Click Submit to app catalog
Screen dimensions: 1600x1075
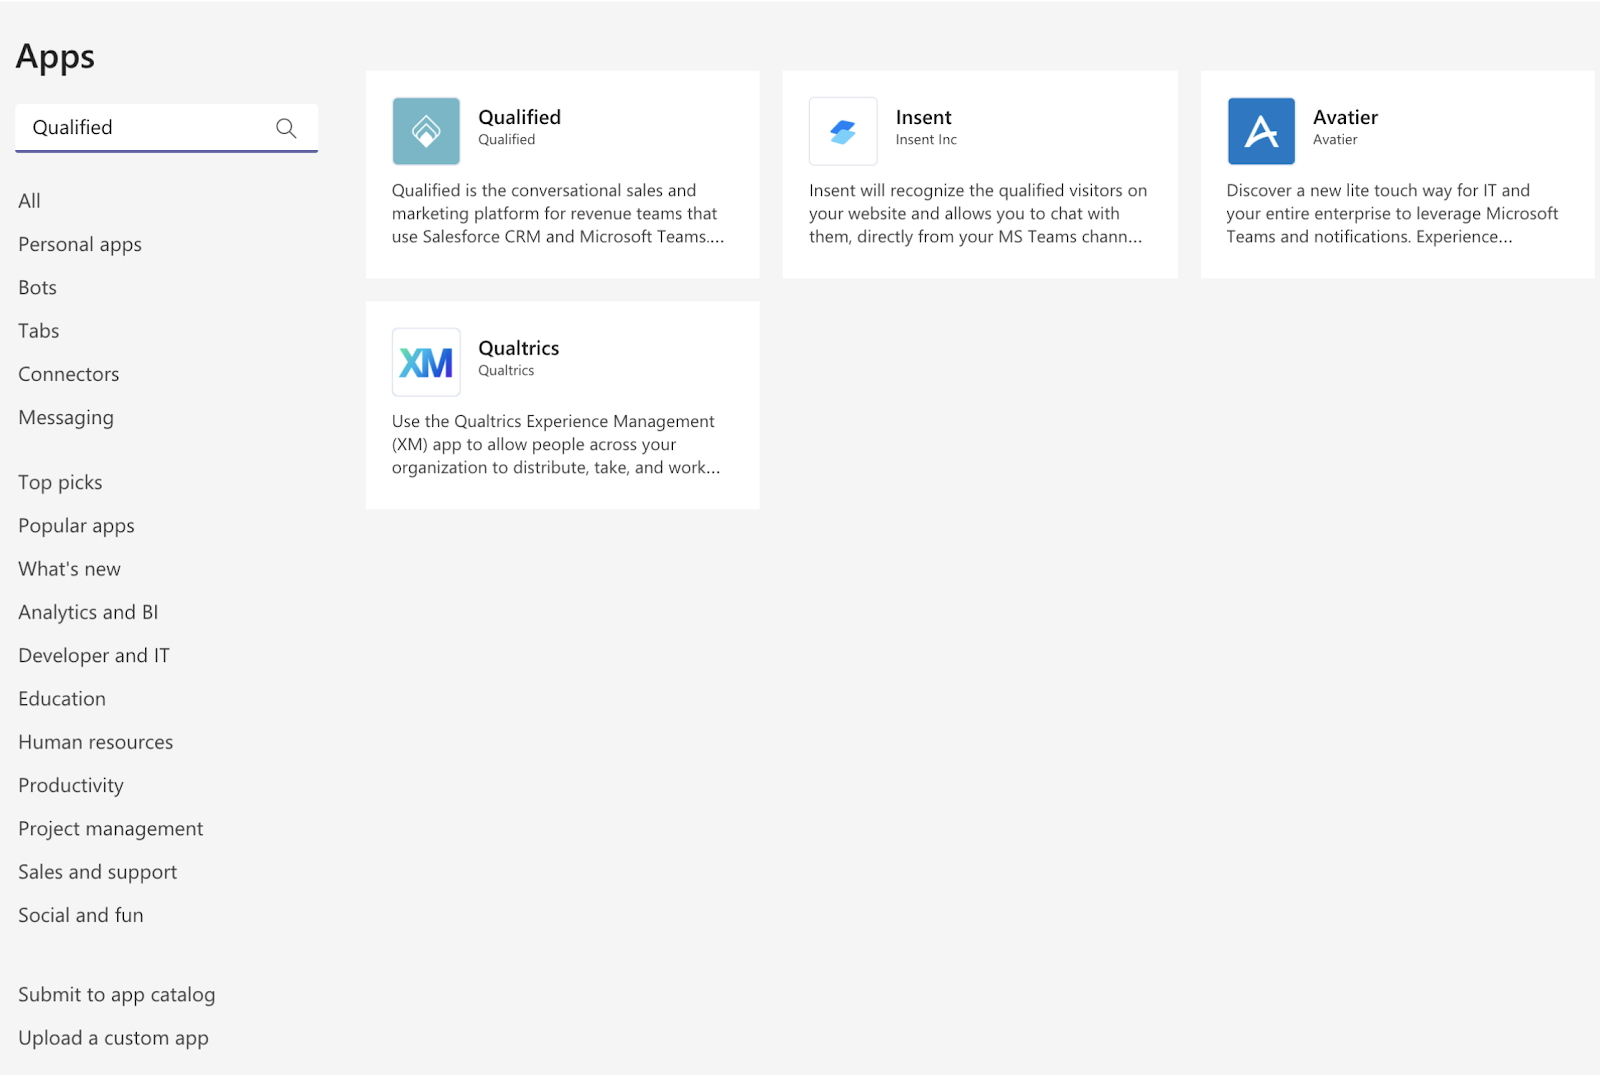point(116,995)
